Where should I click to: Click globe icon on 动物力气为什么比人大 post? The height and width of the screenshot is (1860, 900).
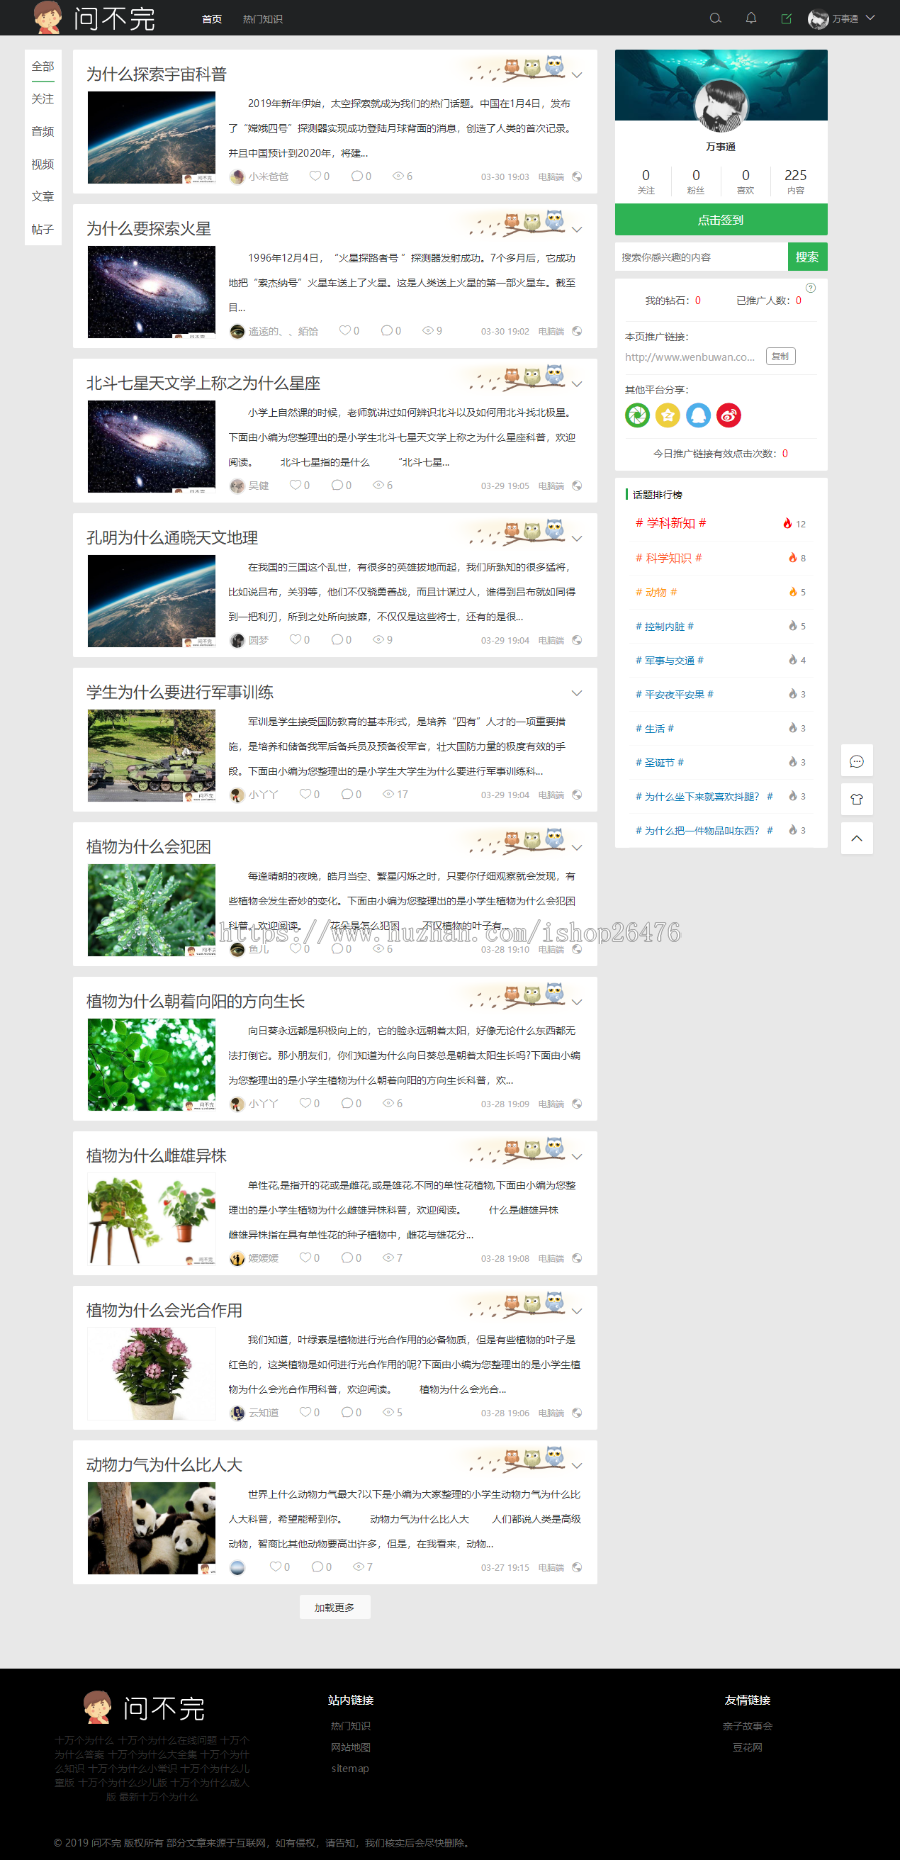pos(577,1567)
